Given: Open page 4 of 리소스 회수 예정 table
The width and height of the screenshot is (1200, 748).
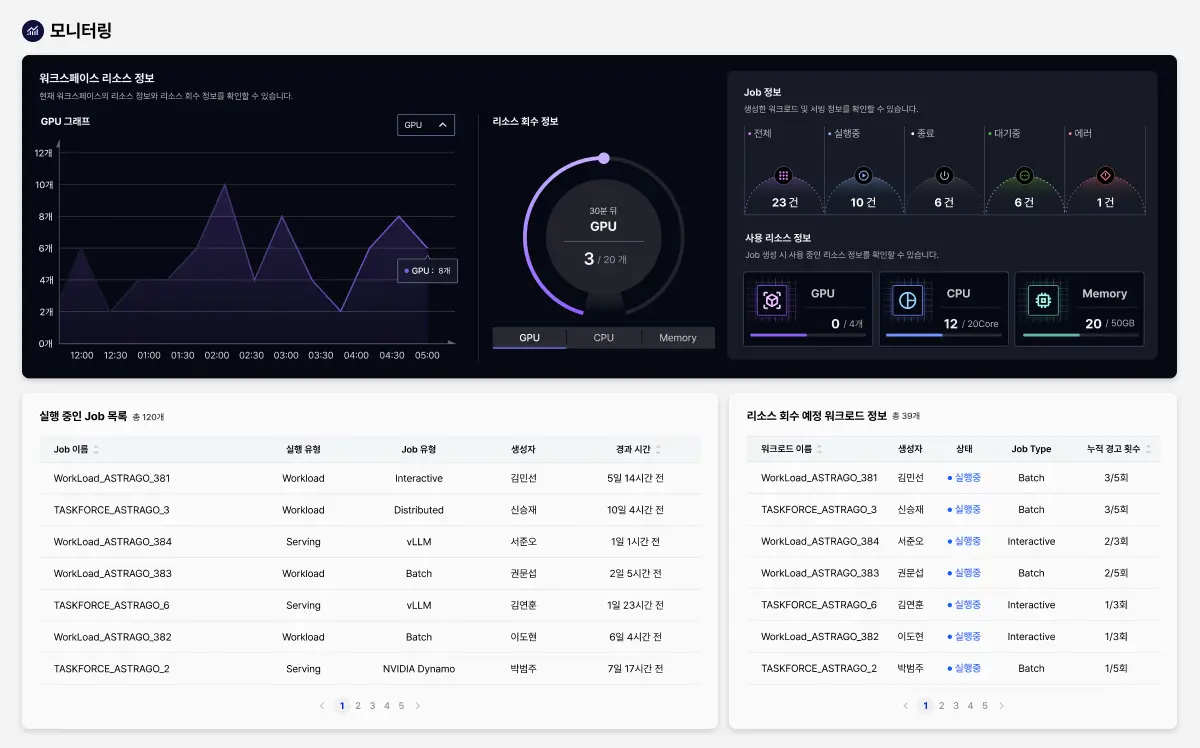Looking at the screenshot, I should [970, 706].
